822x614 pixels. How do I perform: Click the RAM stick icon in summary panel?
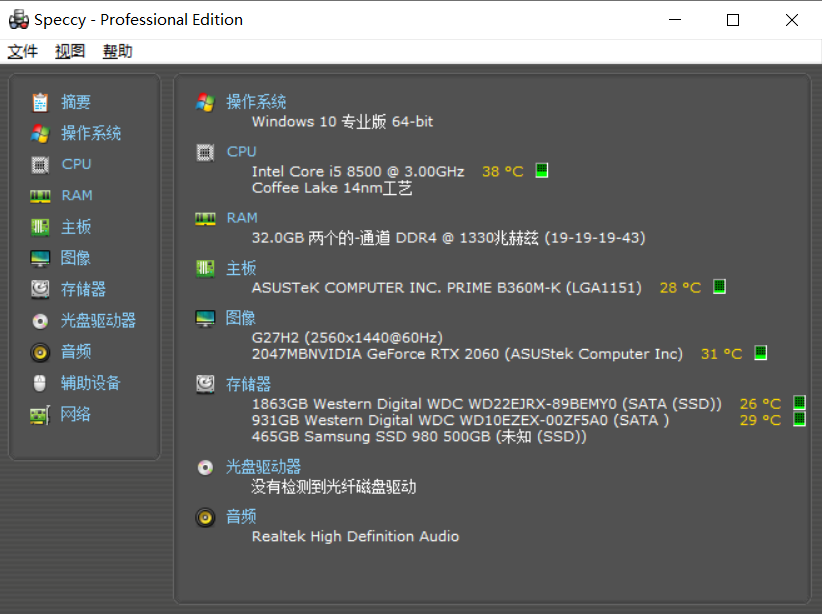(205, 218)
